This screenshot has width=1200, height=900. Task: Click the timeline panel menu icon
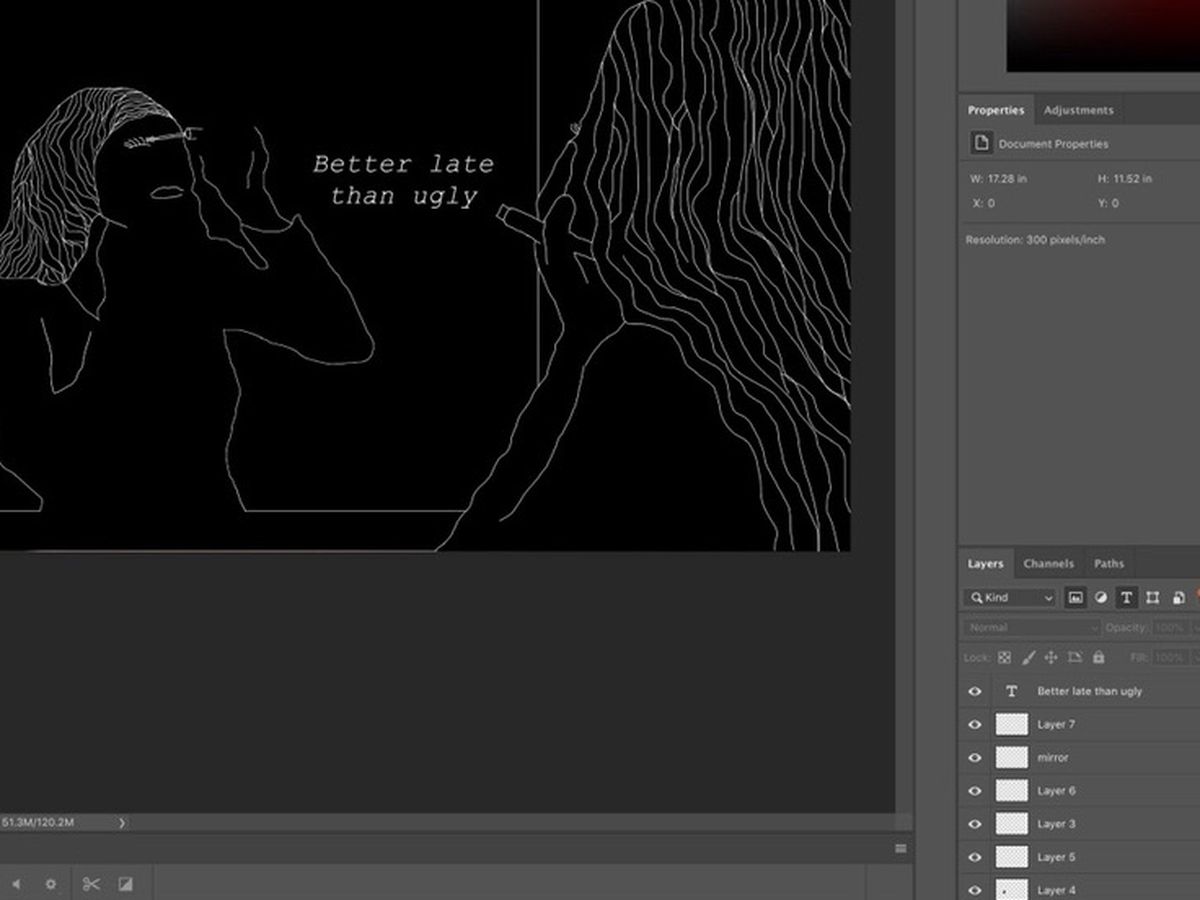tap(901, 848)
